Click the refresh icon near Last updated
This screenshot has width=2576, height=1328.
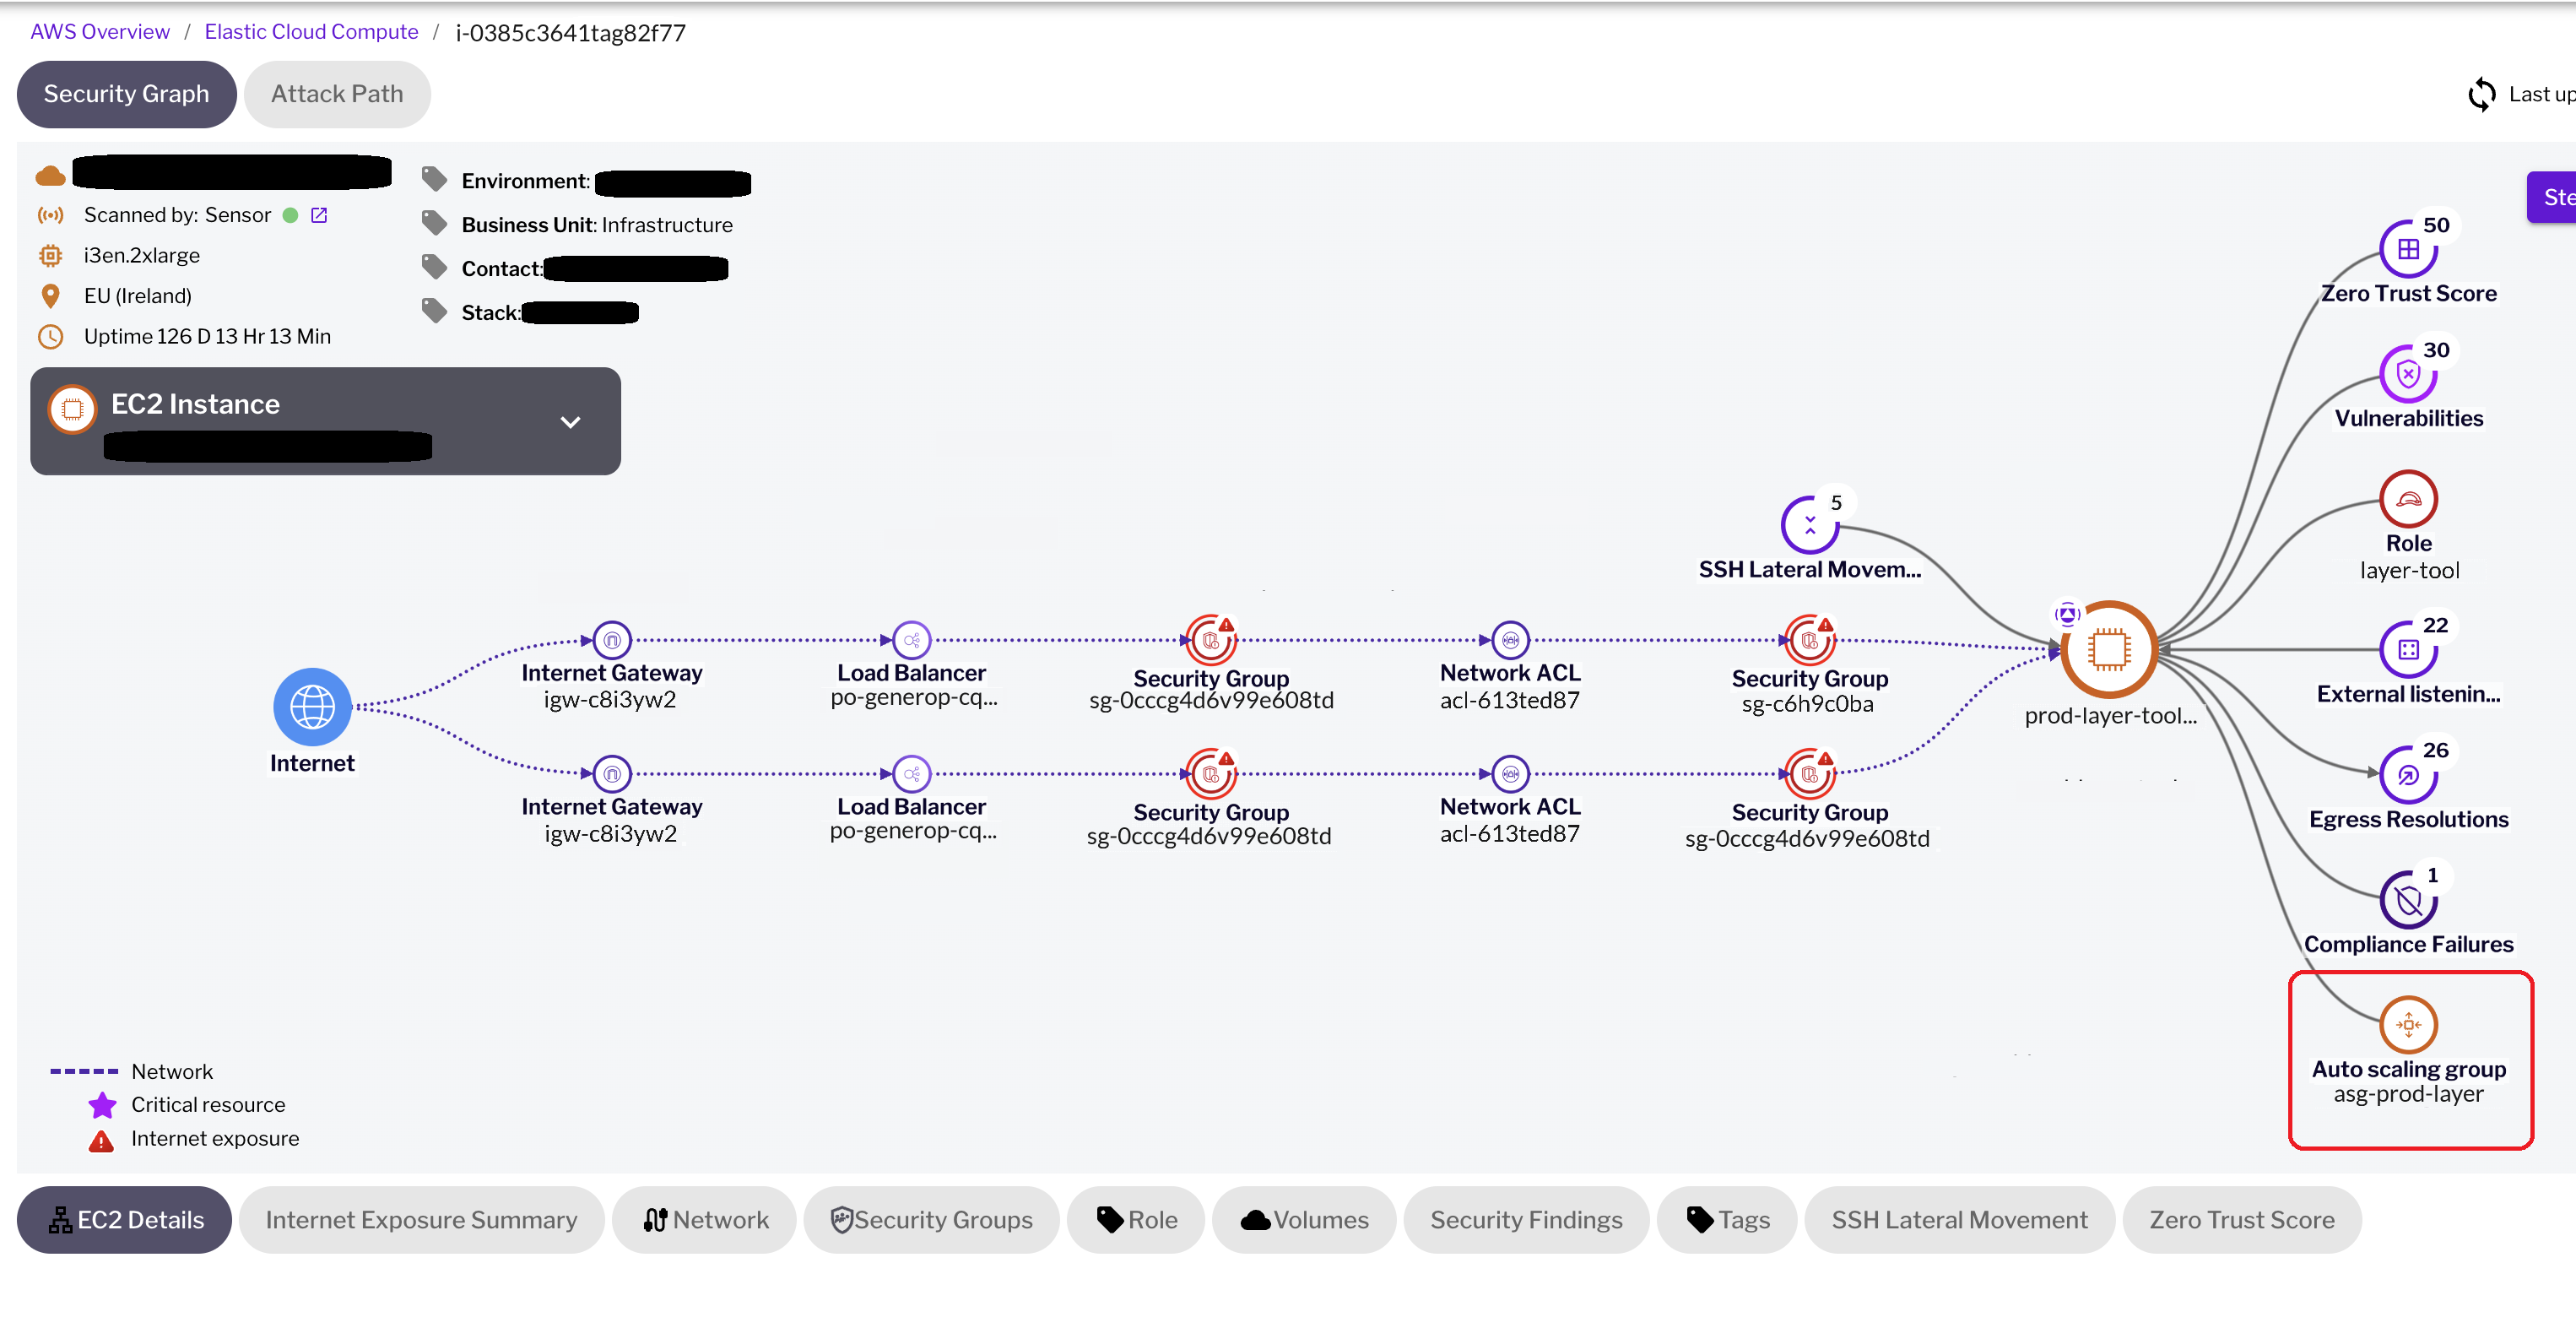2483,94
